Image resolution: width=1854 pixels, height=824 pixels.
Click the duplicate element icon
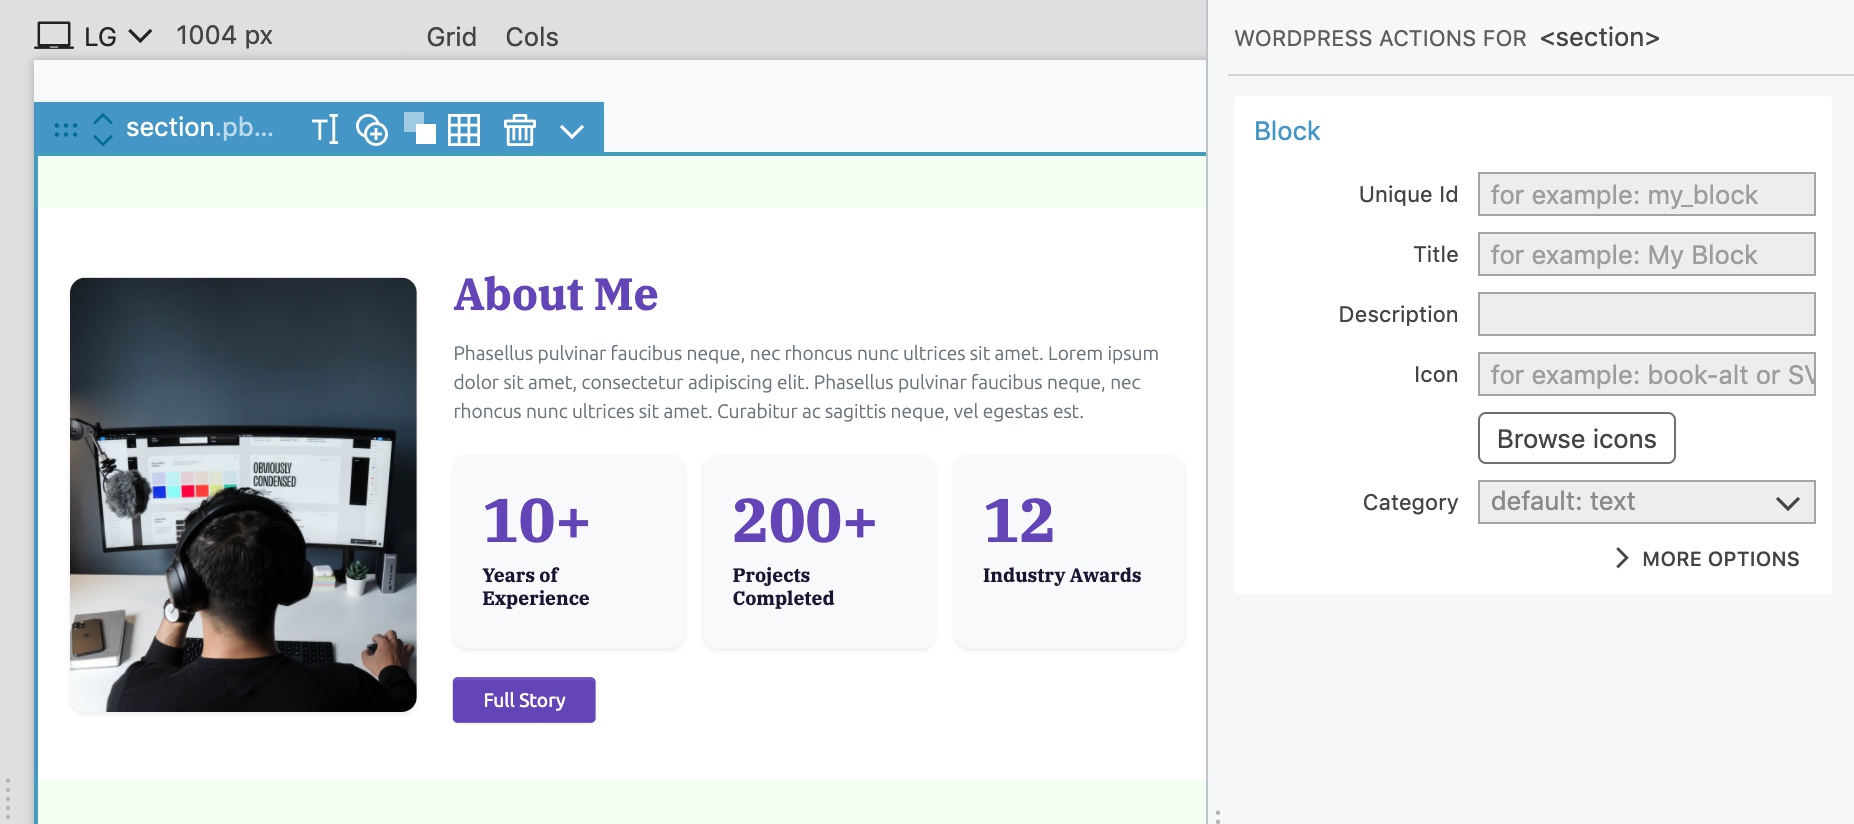420,129
